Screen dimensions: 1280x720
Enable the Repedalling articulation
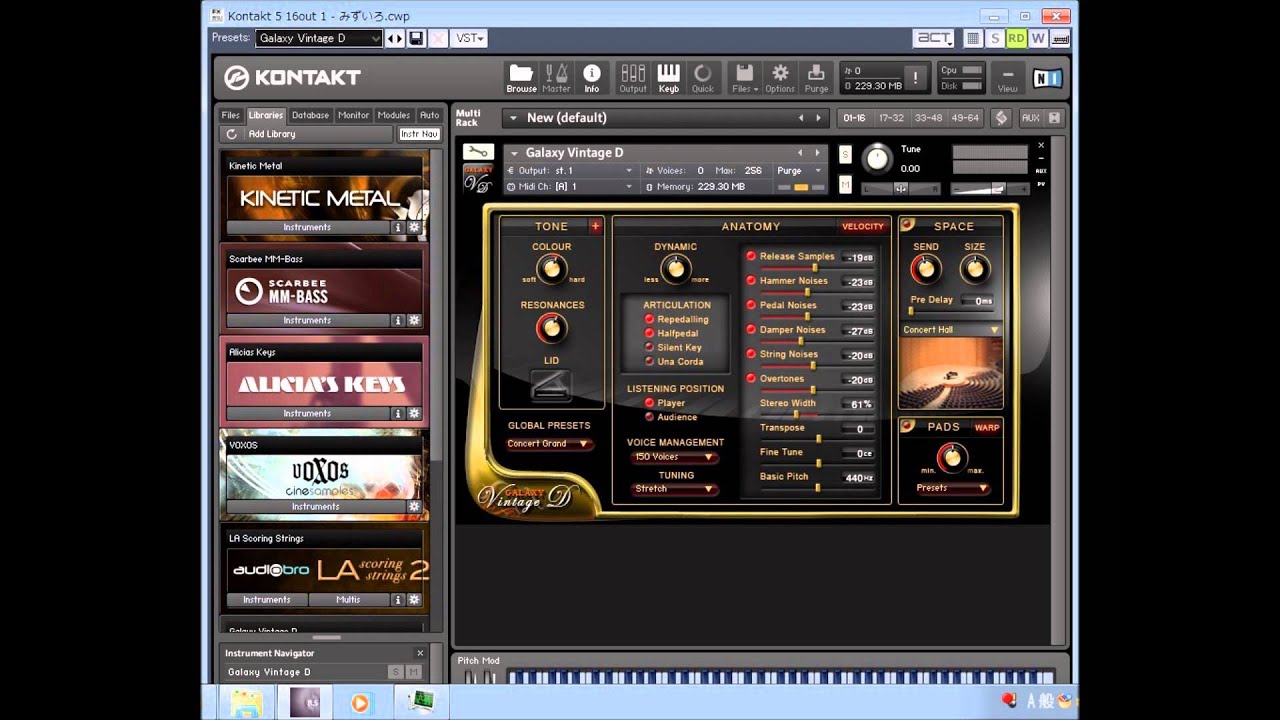click(649, 319)
